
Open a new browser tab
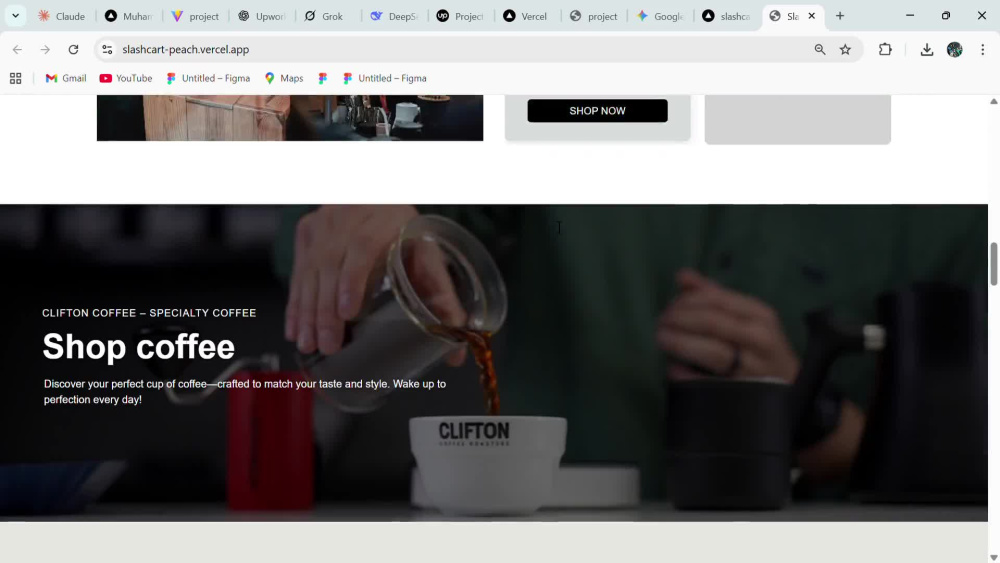pyautogui.click(x=840, y=16)
